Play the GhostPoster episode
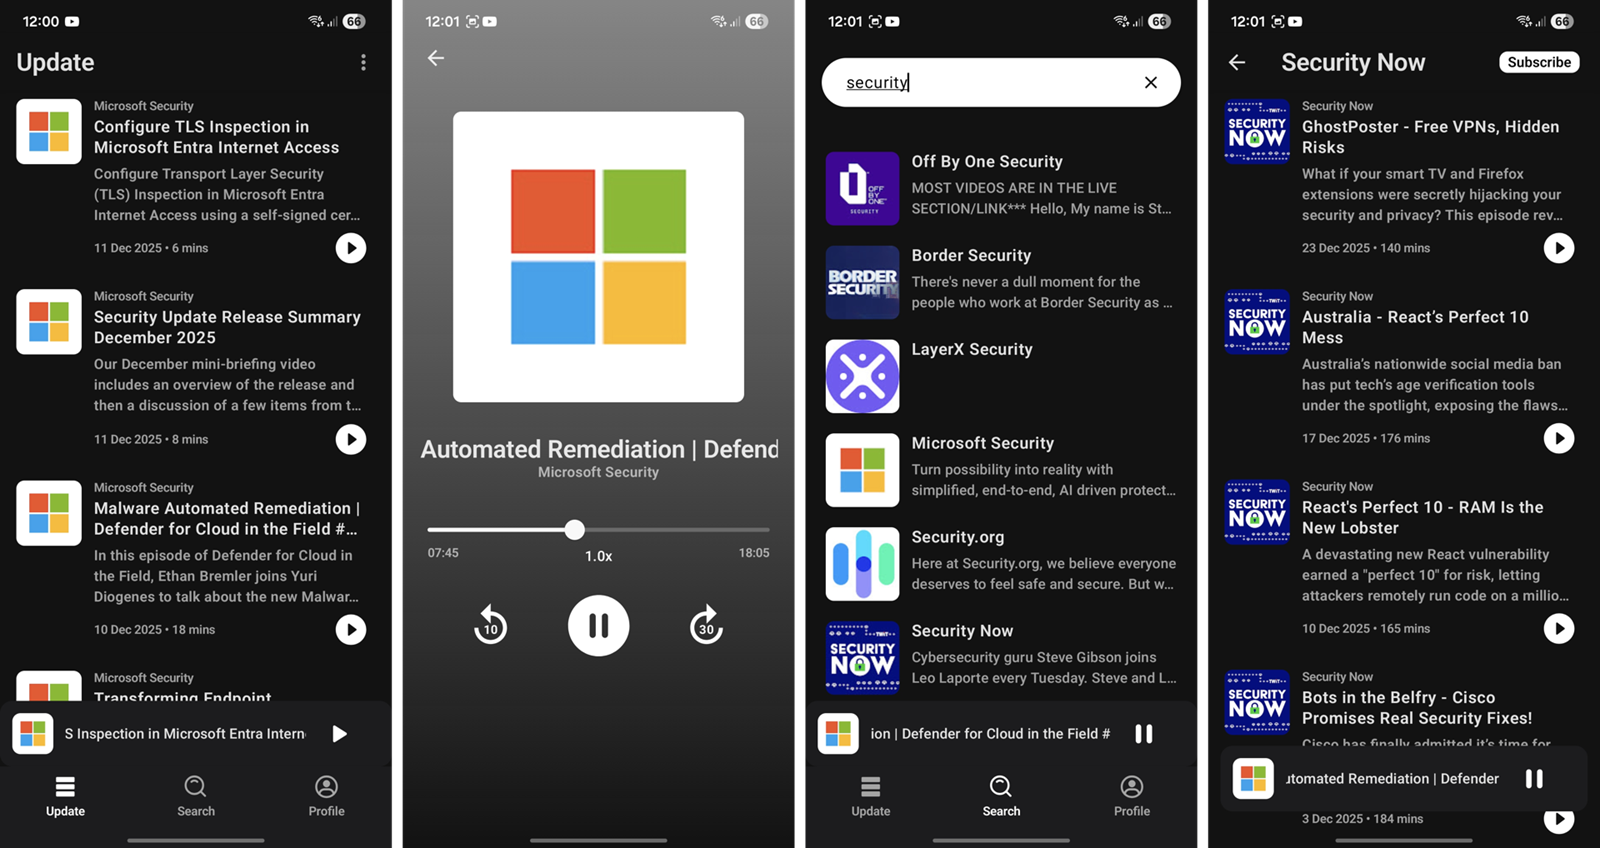This screenshot has height=848, width=1600. [x=1558, y=248]
